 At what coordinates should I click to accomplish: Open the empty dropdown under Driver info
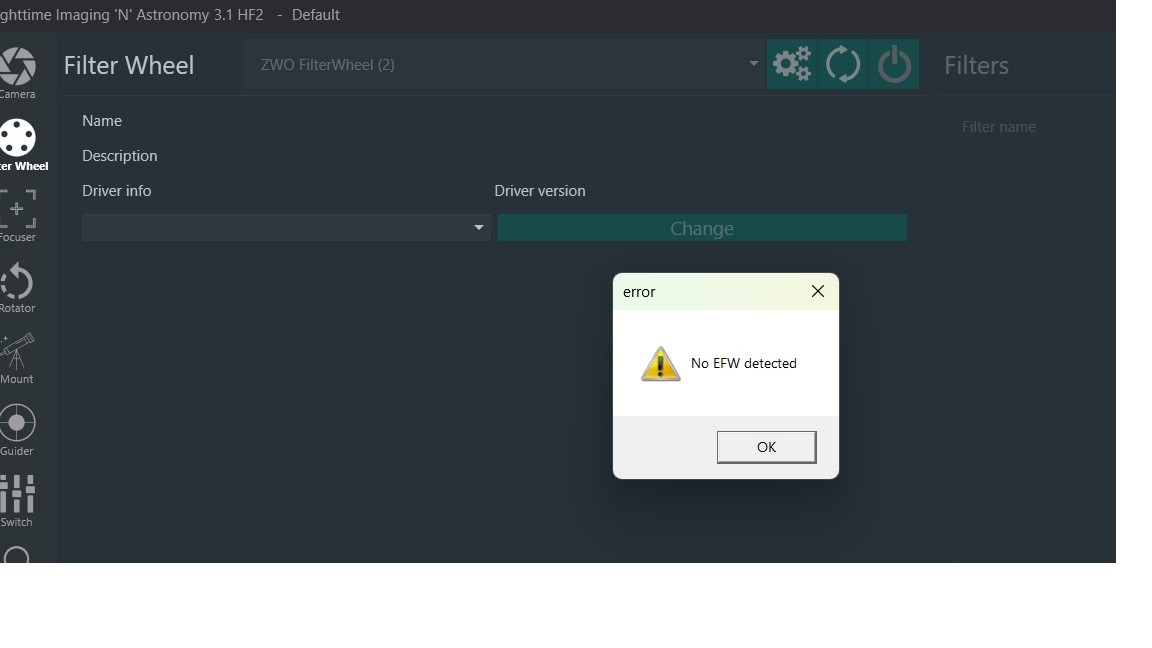[x=286, y=228]
